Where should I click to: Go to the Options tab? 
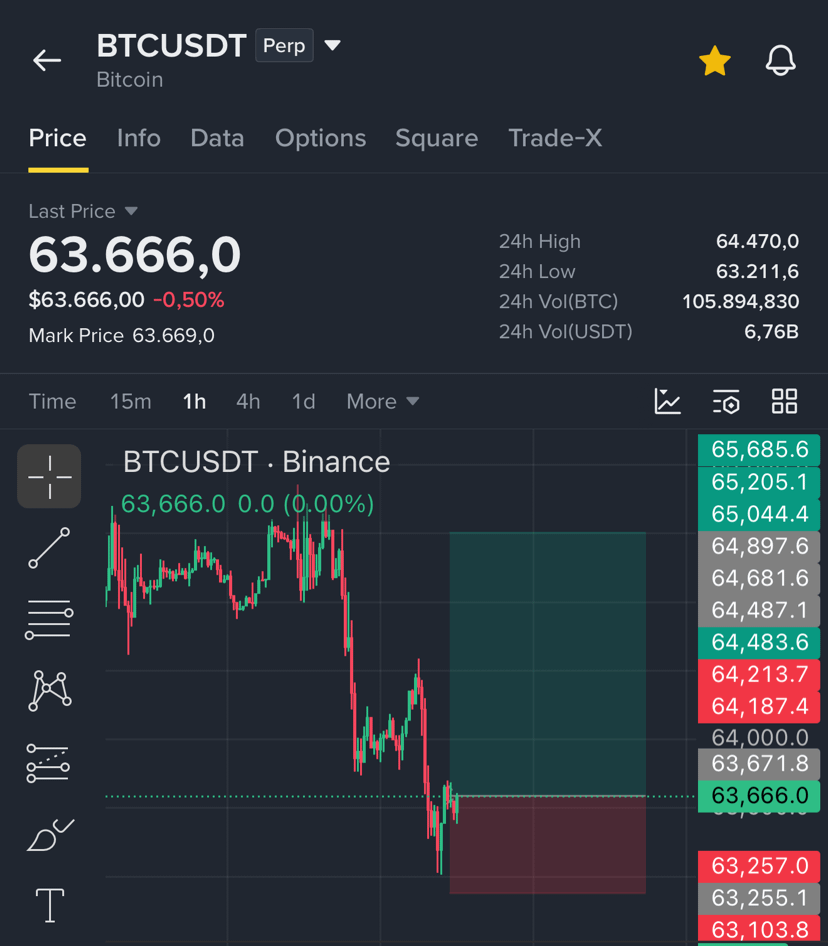320,138
